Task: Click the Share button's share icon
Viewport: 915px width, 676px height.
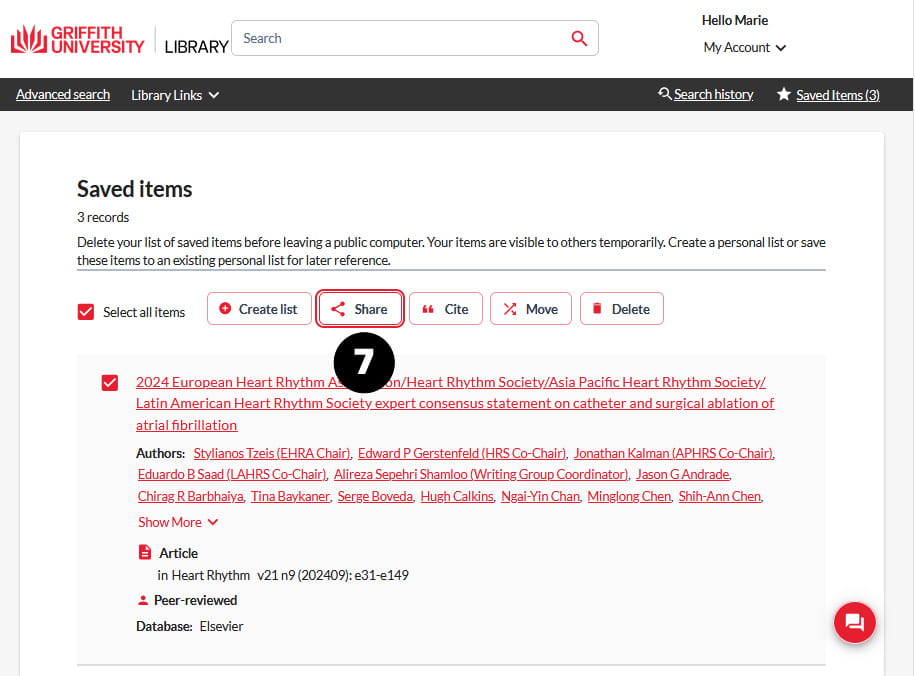Action: coord(338,309)
